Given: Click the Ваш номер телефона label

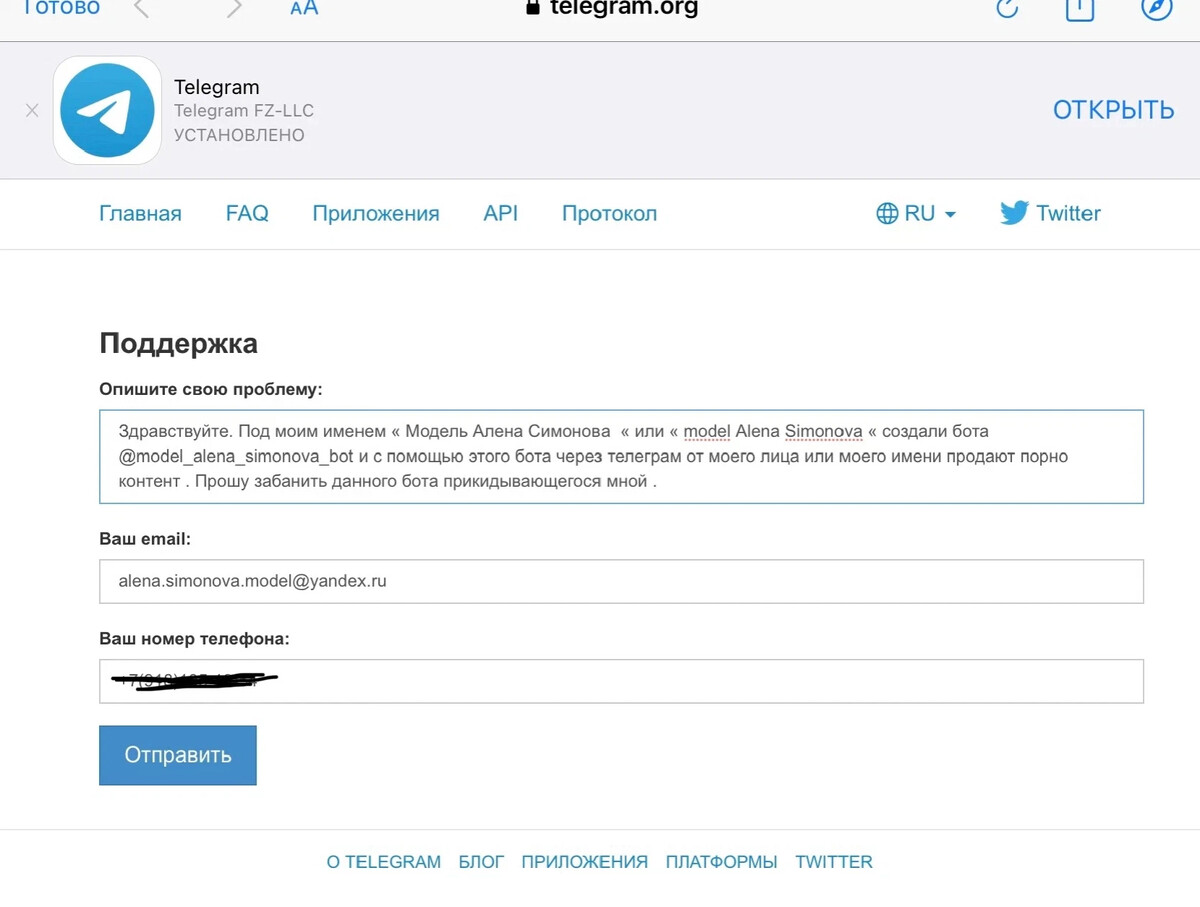Looking at the screenshot, I should [x=194, y=639].
